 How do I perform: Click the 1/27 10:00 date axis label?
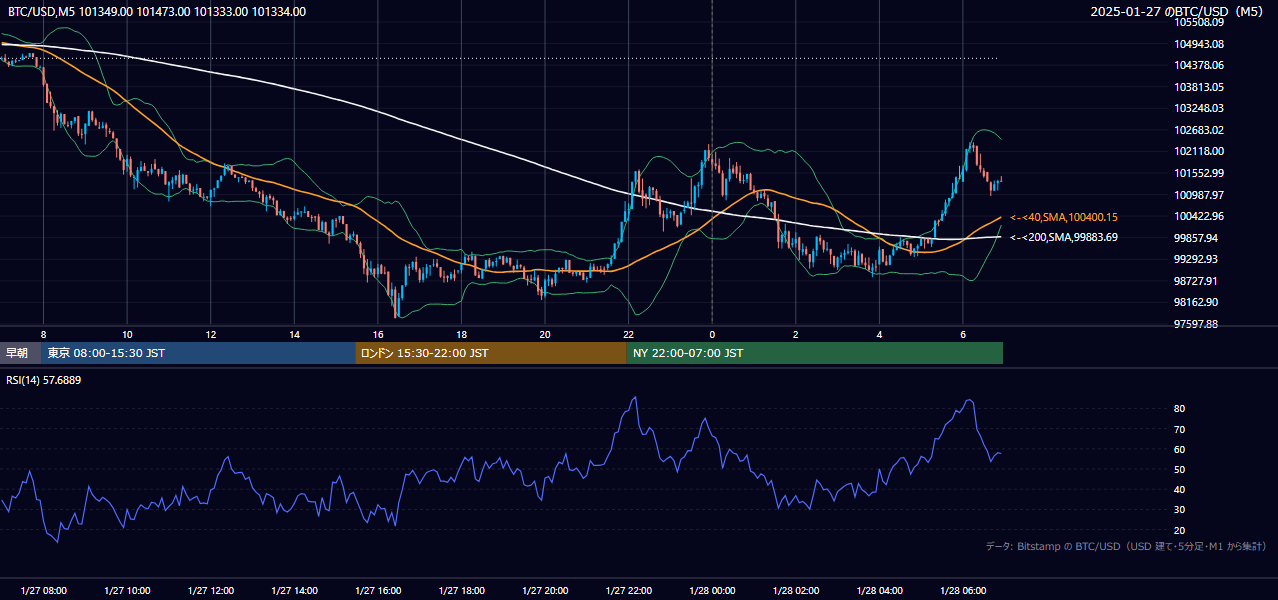pyautogui.click(x=127, y=591)
